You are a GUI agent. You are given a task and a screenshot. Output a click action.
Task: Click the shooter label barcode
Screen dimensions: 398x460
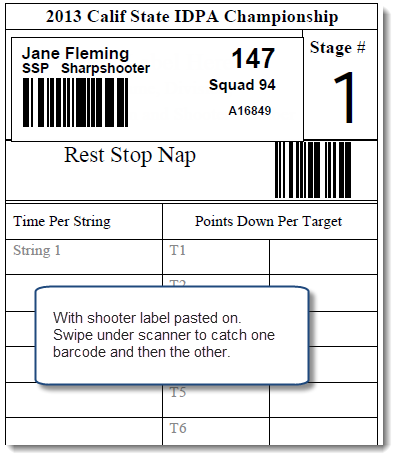tap(75, 102)
